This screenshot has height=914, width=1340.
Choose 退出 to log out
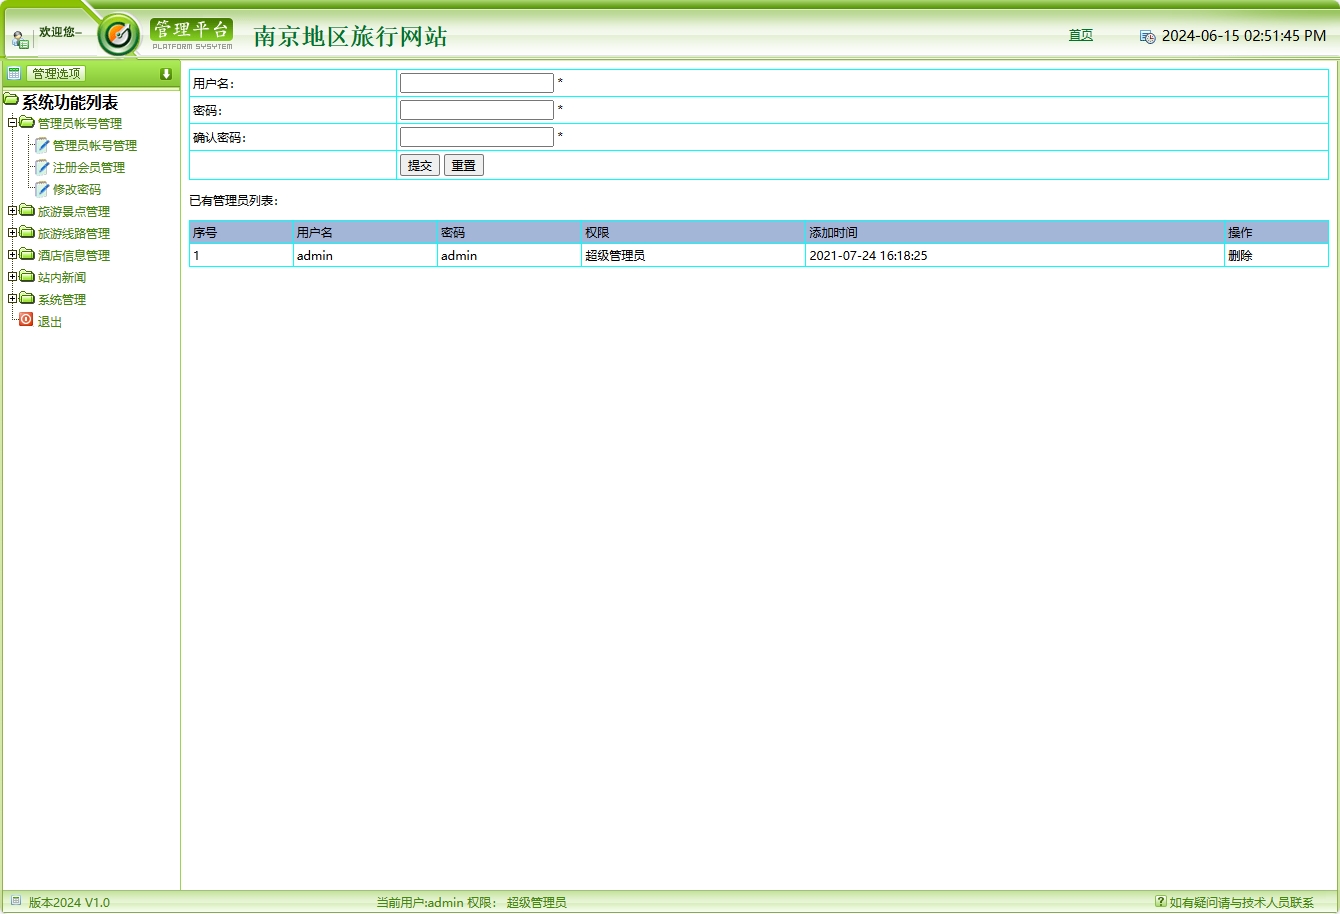coord(50,322)
